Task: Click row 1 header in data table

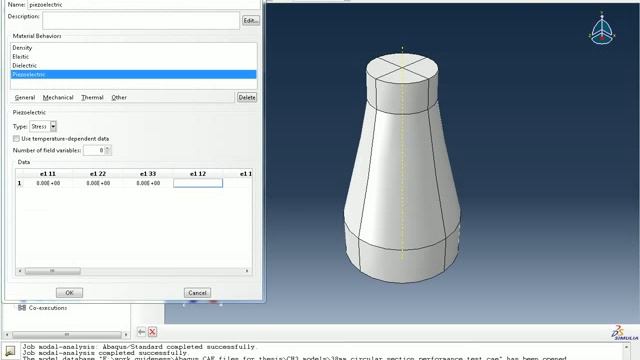Action: point(19,183)
